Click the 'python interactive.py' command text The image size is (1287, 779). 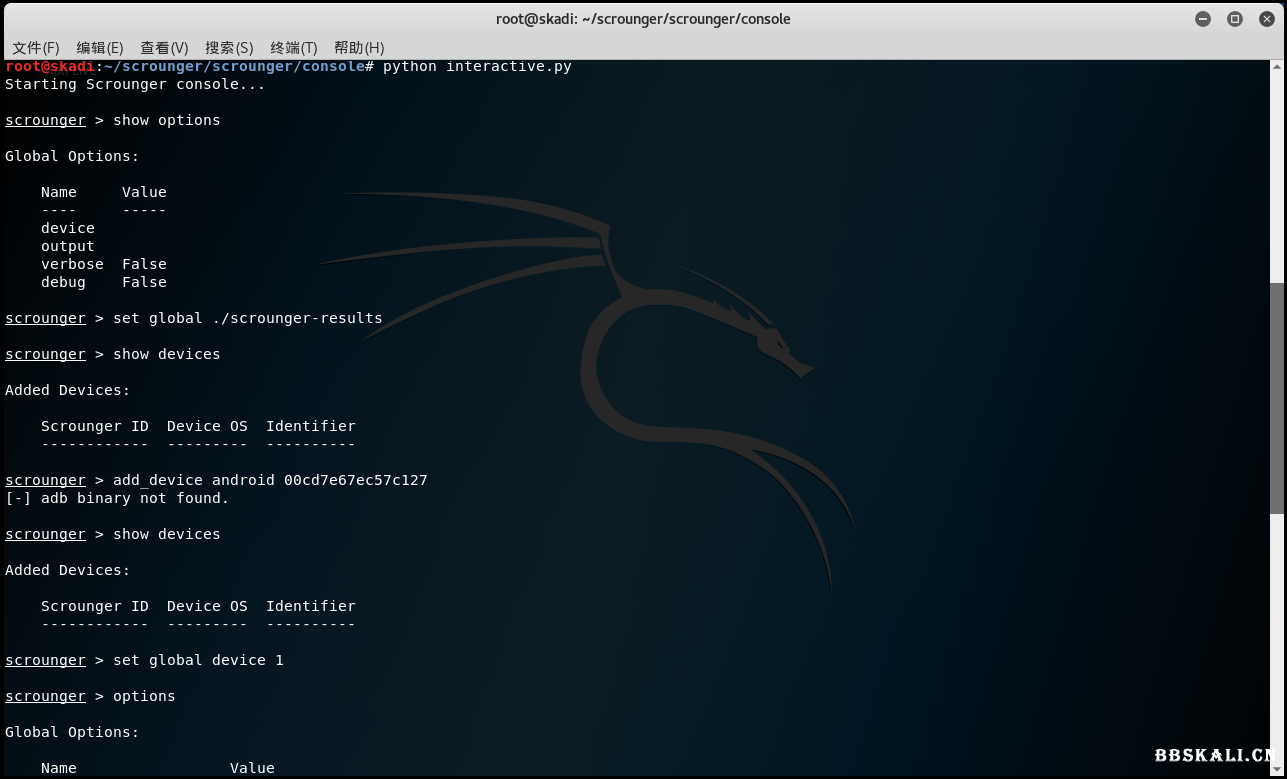point(477,66)
